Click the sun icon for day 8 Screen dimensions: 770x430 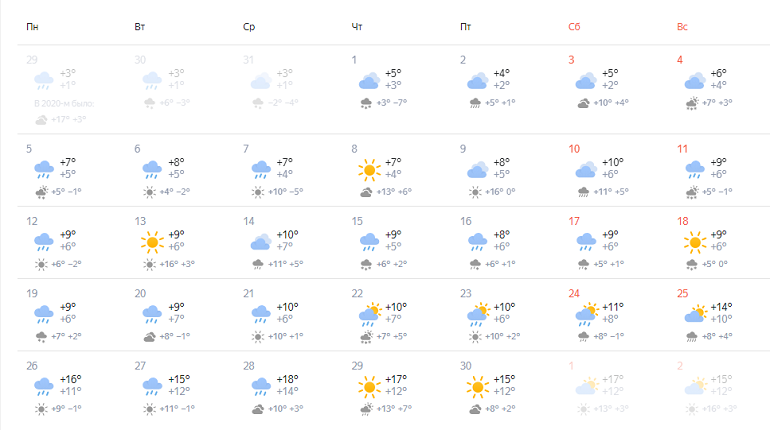(x=369, y=170)
